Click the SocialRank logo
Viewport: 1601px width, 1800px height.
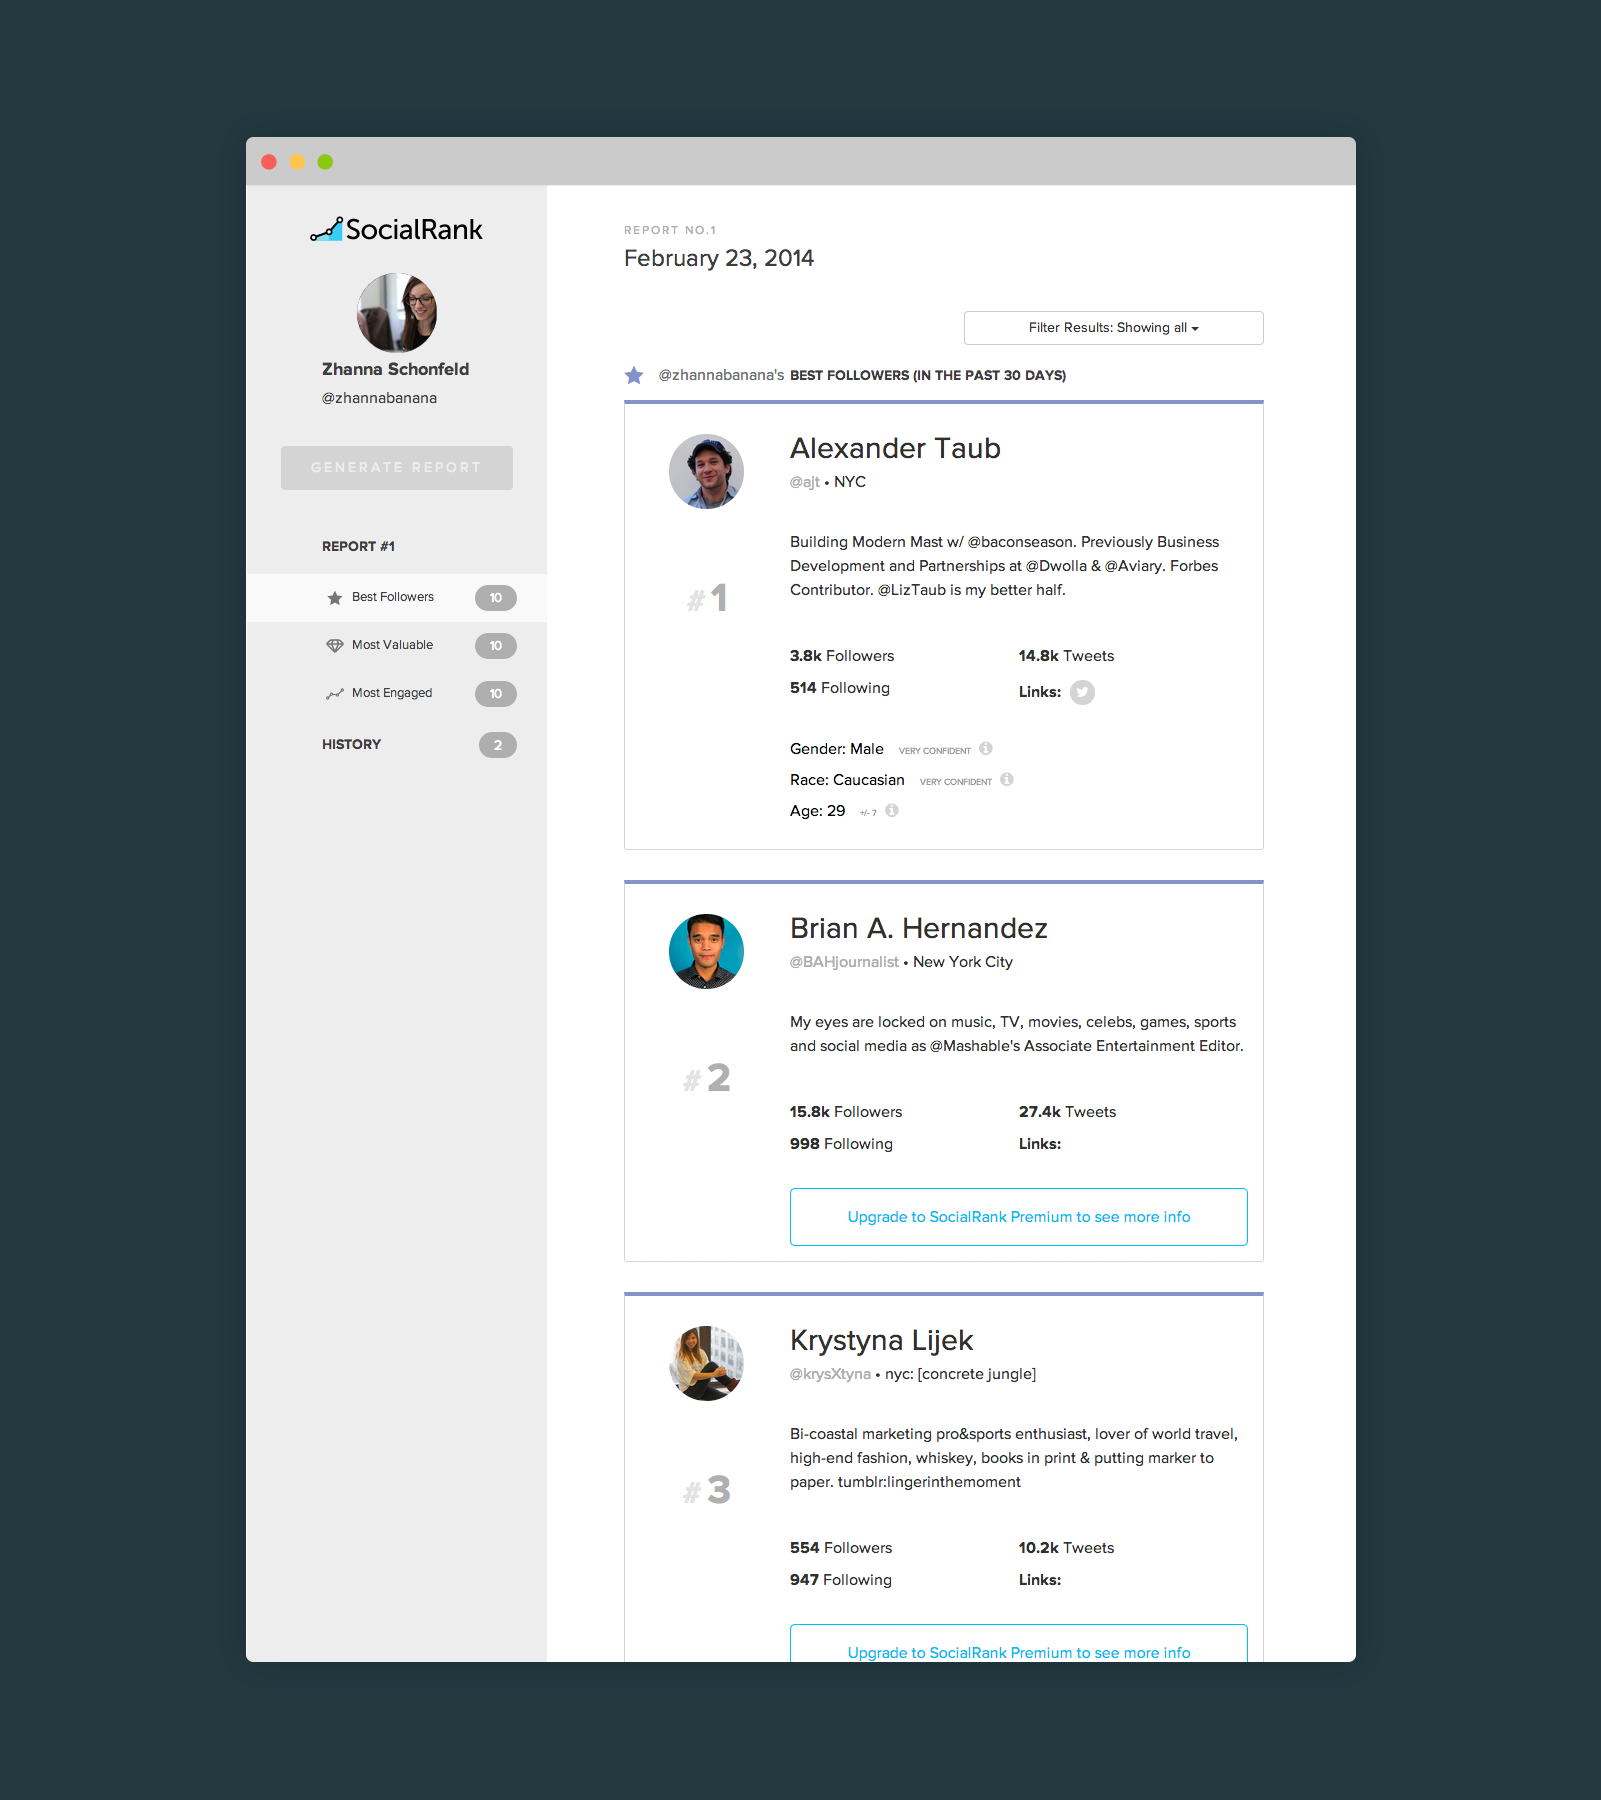tap(396, 230)
